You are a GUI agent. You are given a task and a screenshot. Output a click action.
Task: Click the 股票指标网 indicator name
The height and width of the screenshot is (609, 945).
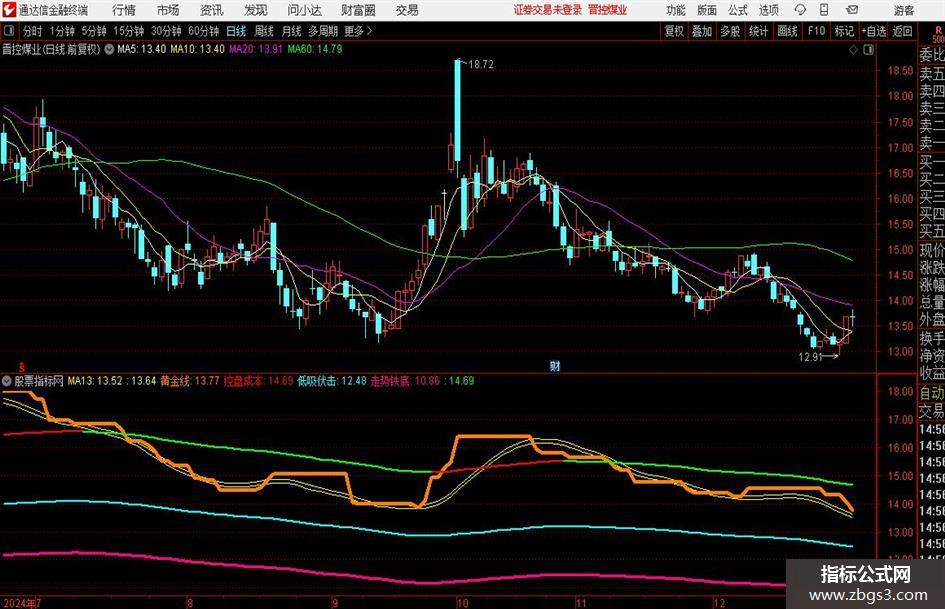[39, 381]
